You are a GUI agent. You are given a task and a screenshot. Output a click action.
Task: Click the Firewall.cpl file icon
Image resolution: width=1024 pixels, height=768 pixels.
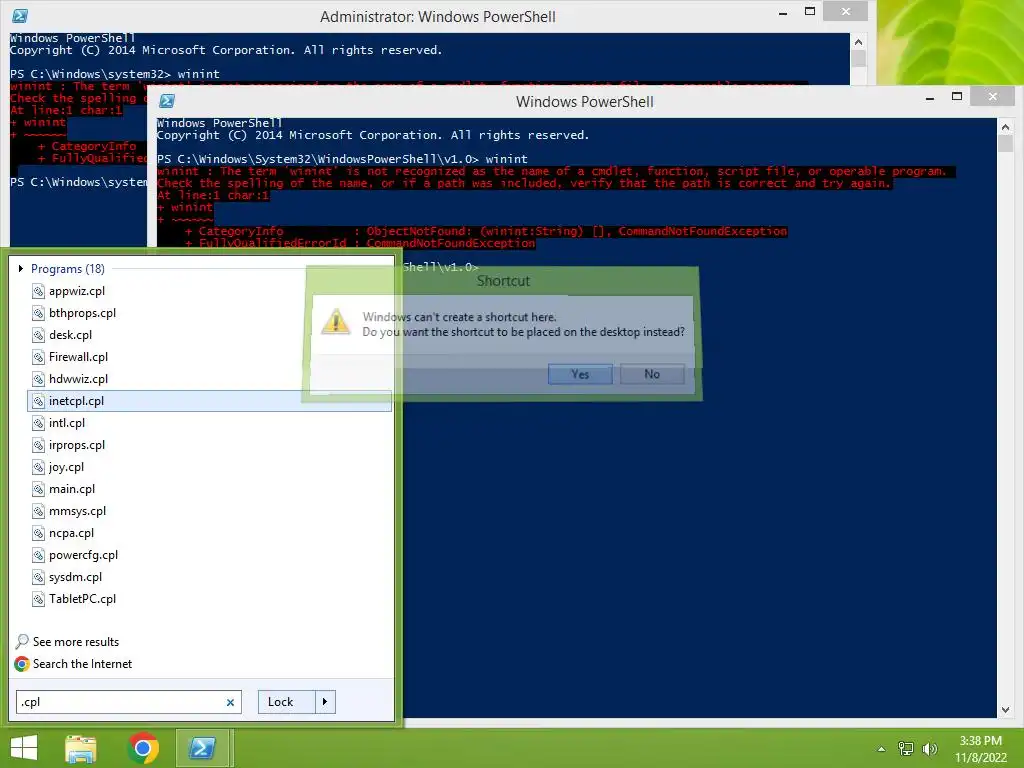(39, 357)
